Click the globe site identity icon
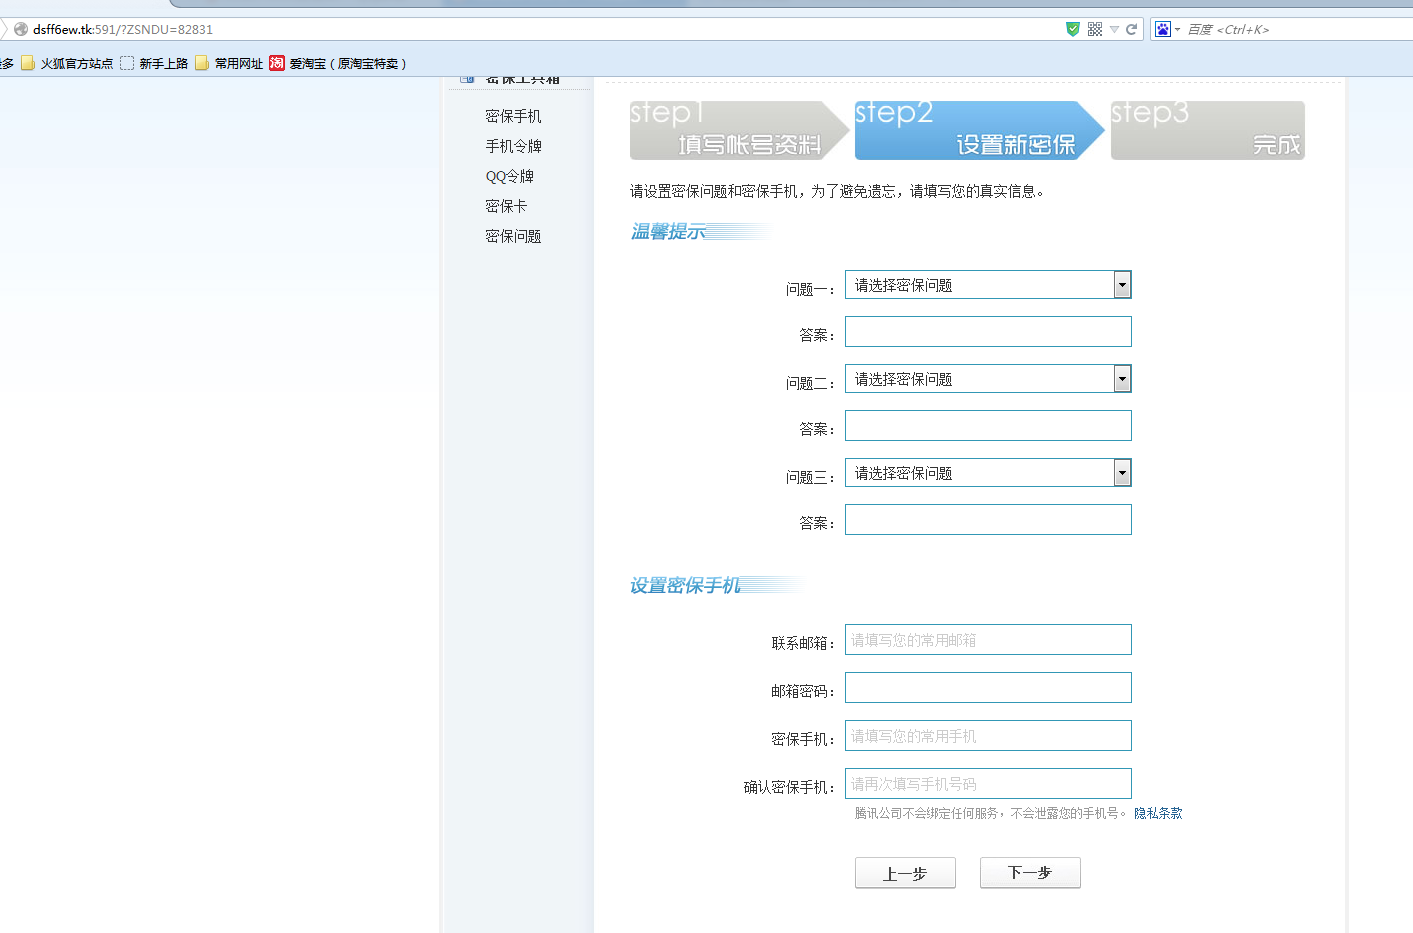This screenshot has height=933, width=1413. pyautogui.click(x=20, y=29)
